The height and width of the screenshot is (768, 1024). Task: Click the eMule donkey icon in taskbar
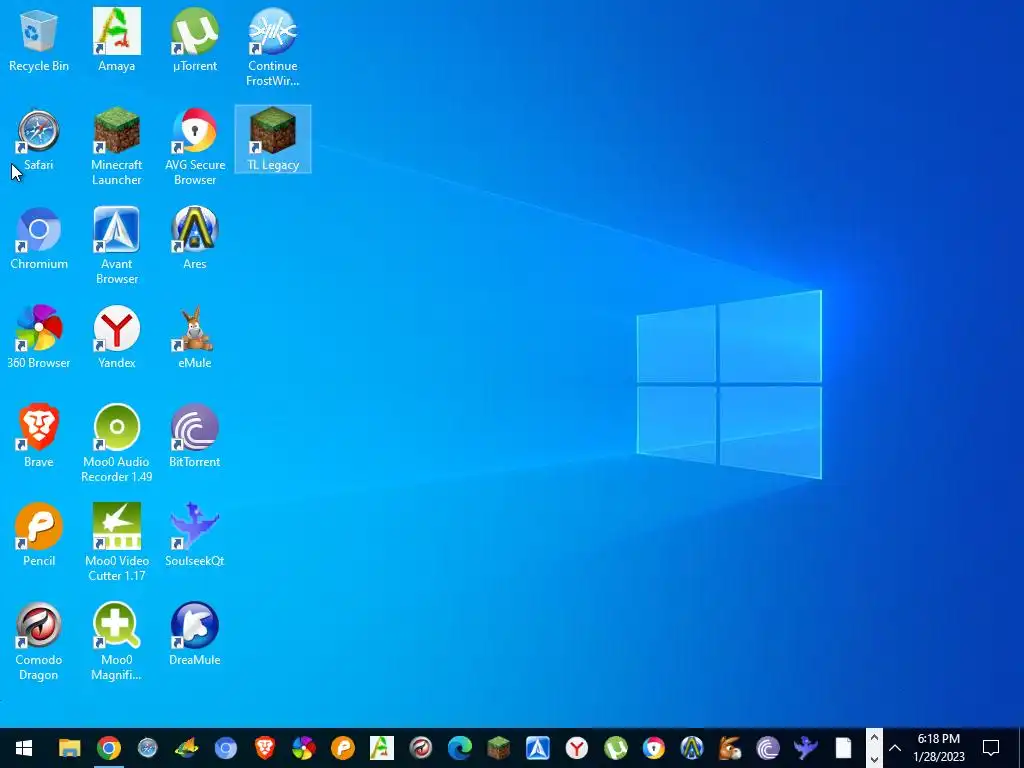tap(729, 748)
